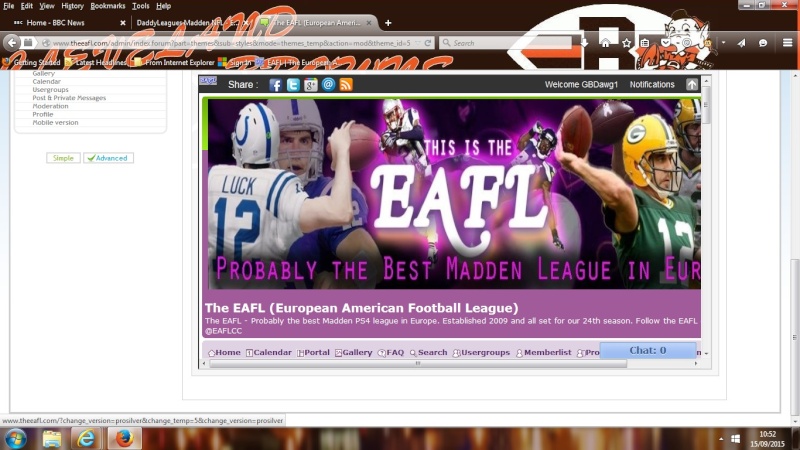
Task: Click the up arrow in forum toolbar
Action: [691, 84]
